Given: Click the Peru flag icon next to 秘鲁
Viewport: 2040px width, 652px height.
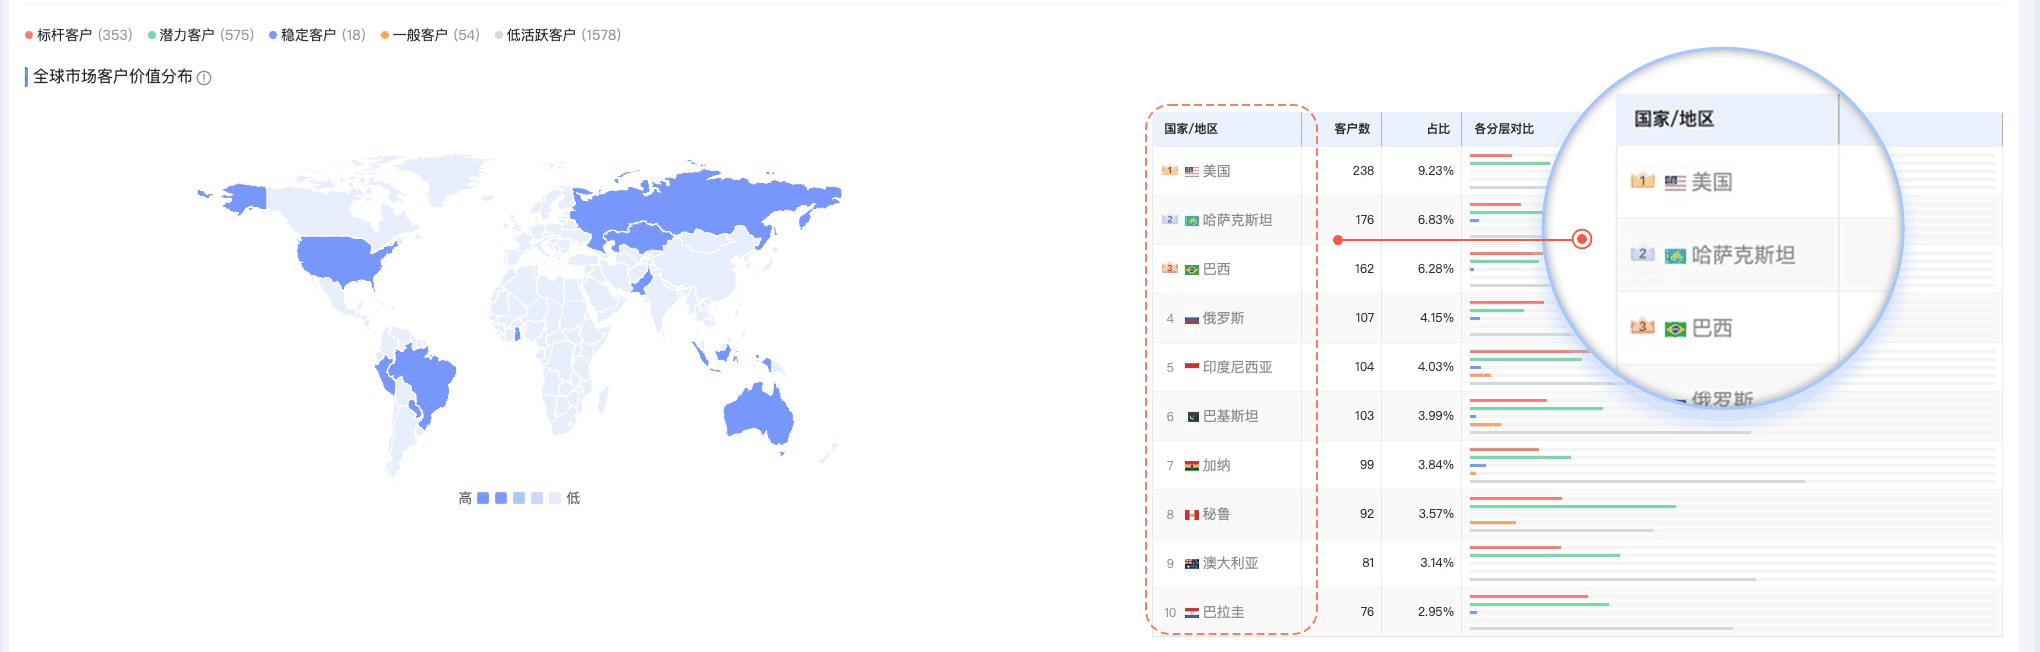Looking at the screenshot, I should click(x=1190, y=513).
